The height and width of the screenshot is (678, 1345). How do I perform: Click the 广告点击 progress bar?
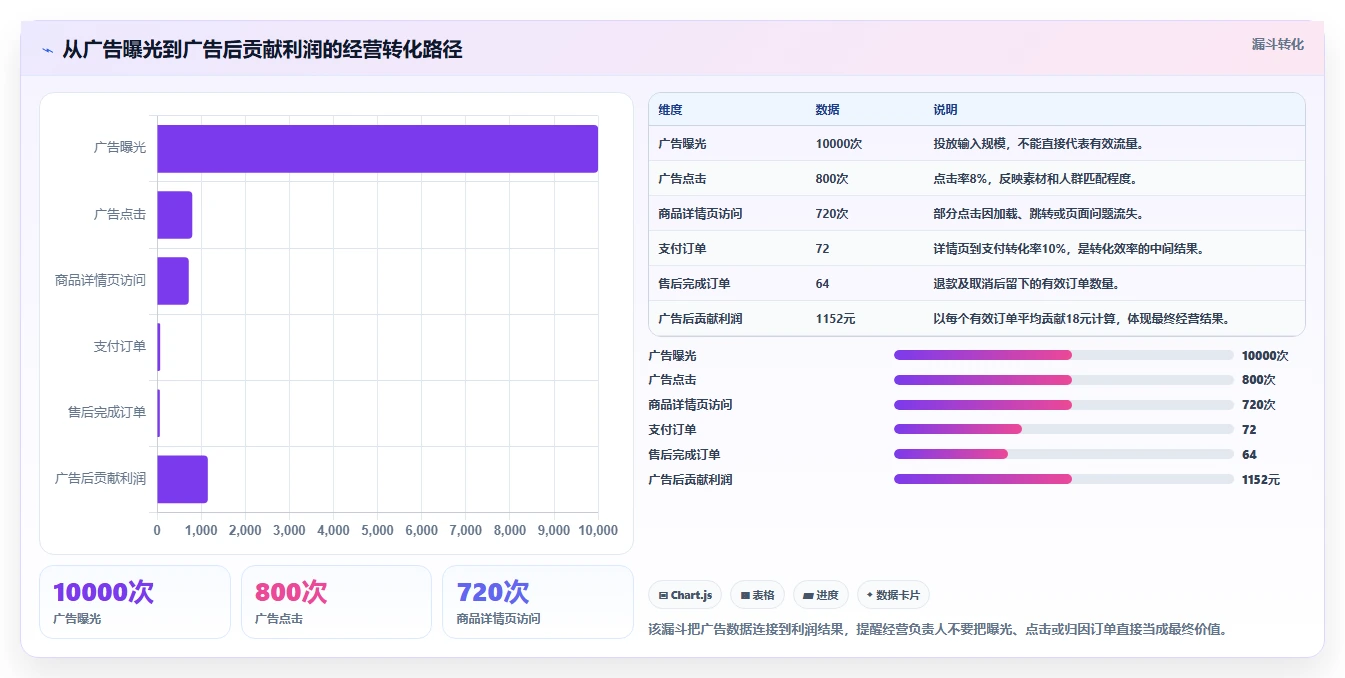(x=1064, y=380)
